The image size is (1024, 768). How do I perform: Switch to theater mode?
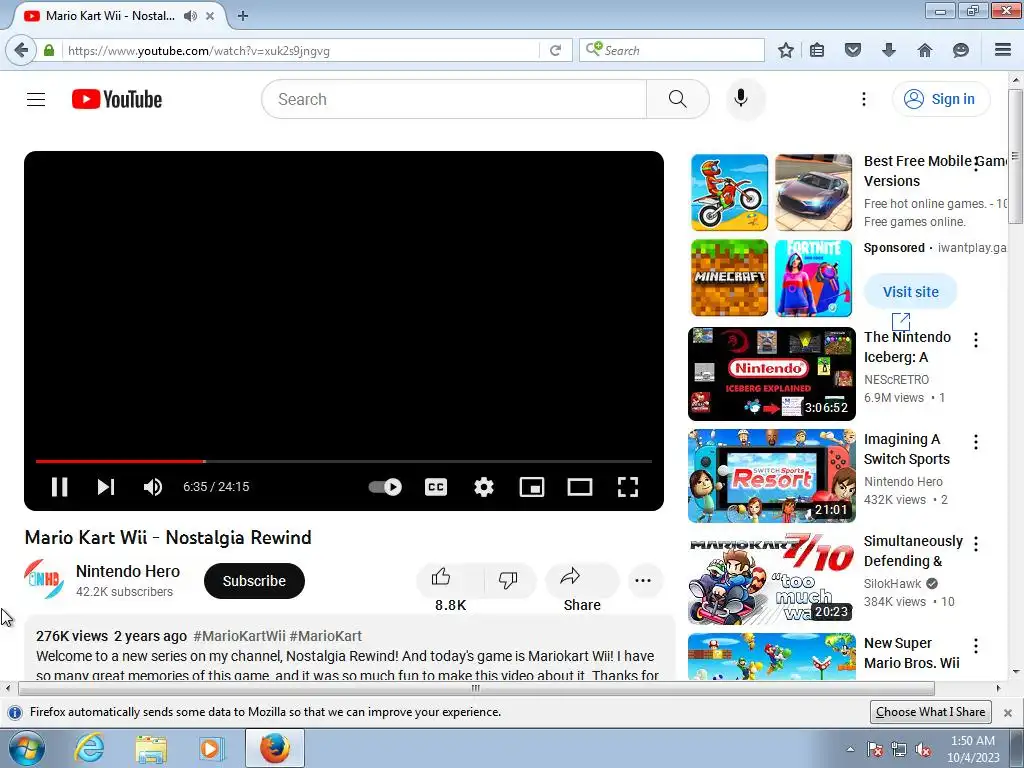click(x=580, y=487)
